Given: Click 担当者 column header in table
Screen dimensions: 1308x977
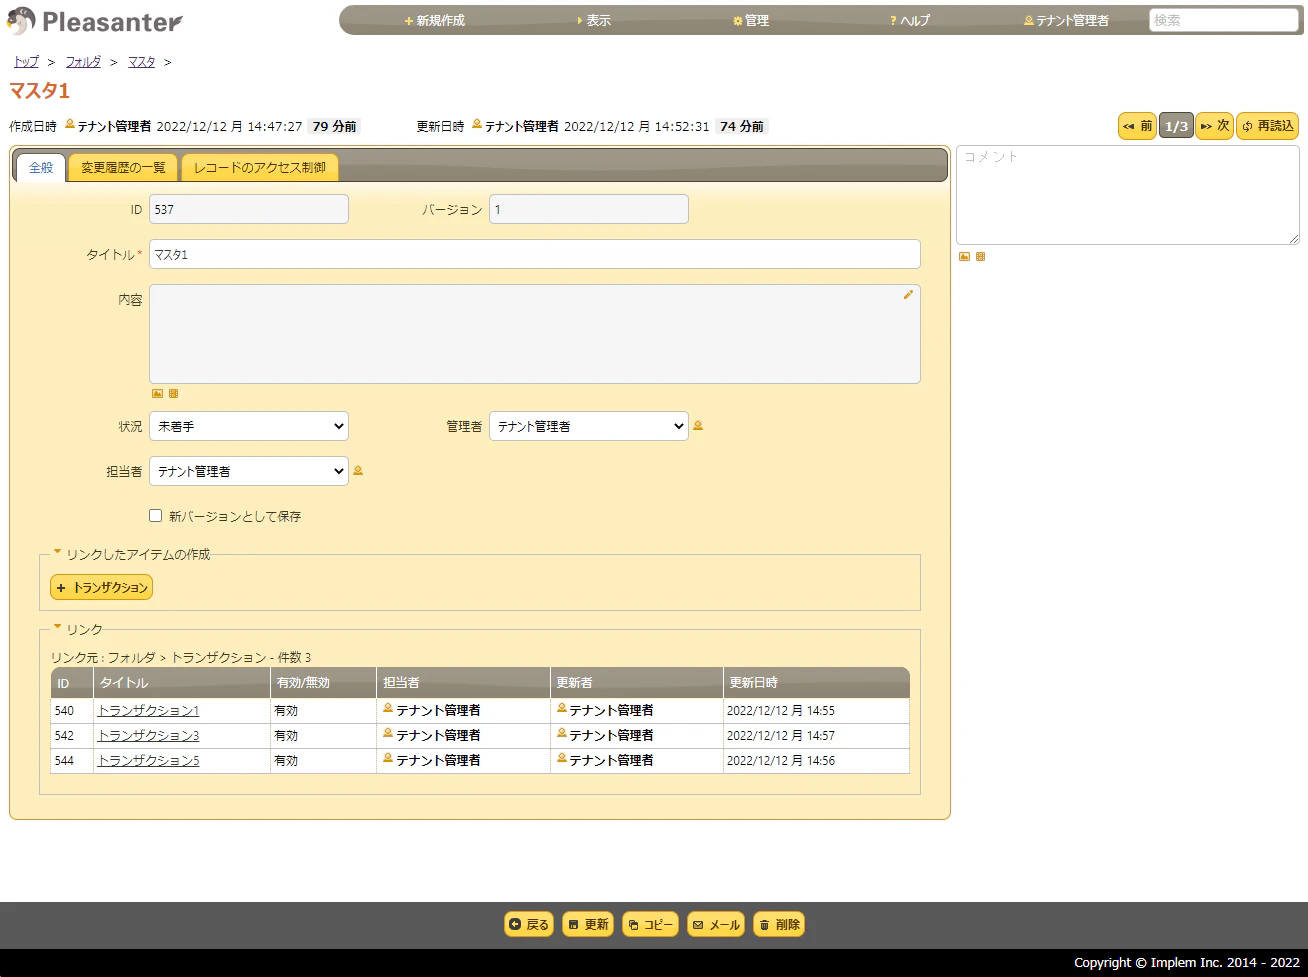Looking at the screenshot, I should [x=463, y=683].
